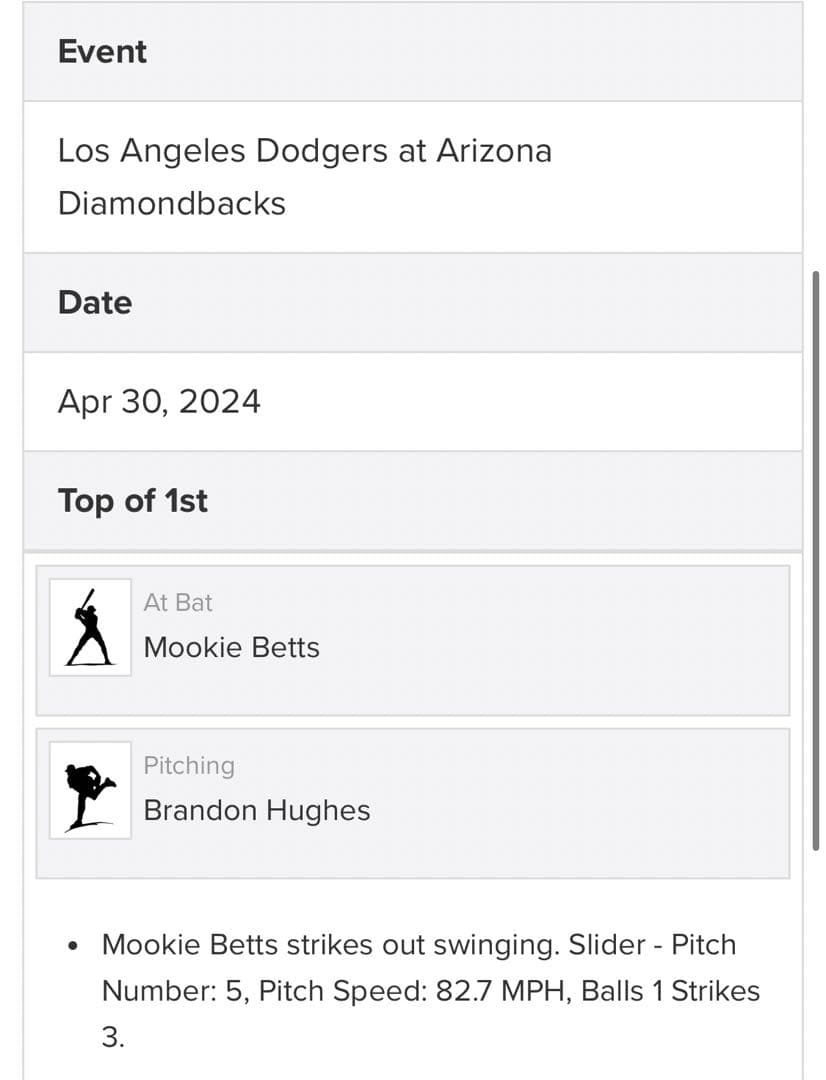Click the Date section header

95,302
